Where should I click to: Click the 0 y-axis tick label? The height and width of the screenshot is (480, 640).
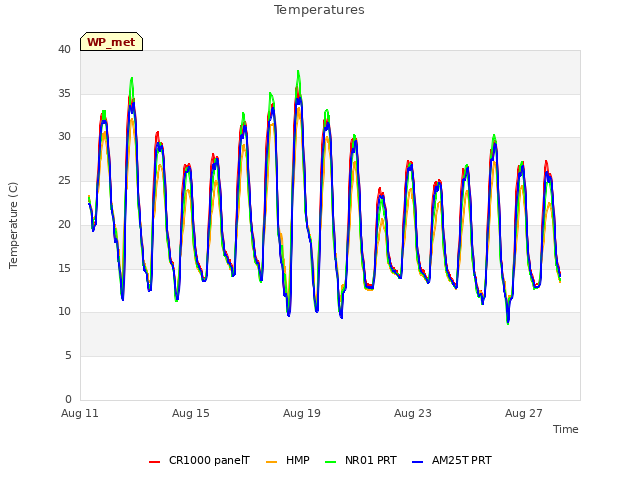(x=68, y=399)
